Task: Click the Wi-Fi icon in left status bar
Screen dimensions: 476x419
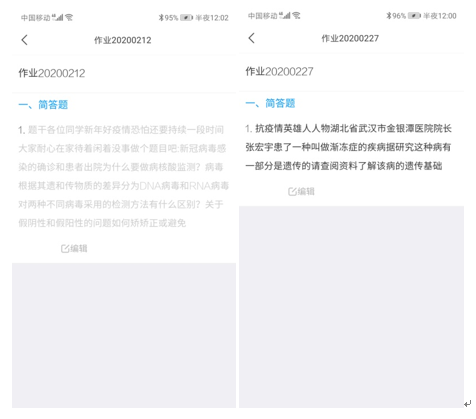Action: coord(69,17)
